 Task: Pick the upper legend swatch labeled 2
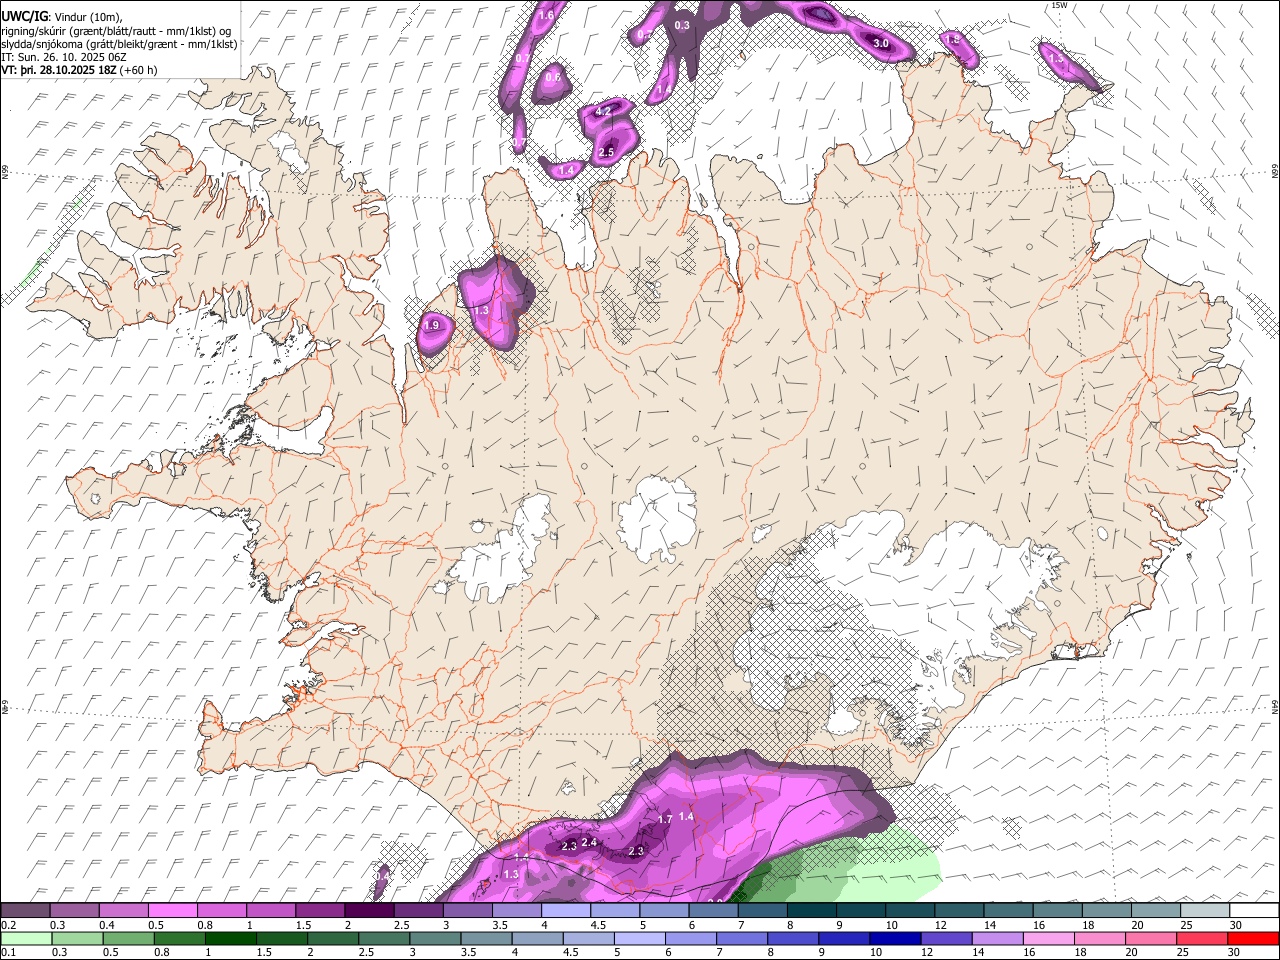click(x=370, y=910)
